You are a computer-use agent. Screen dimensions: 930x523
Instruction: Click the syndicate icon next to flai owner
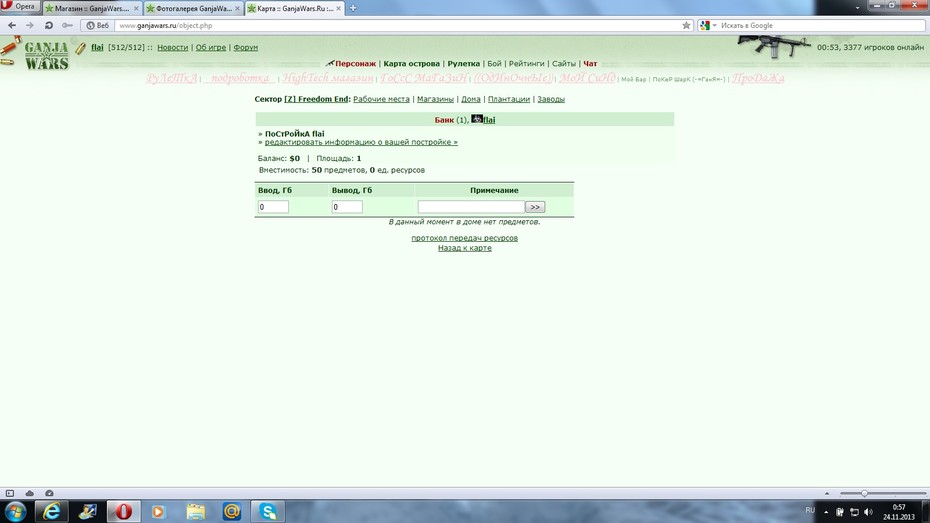click(477, 119)
